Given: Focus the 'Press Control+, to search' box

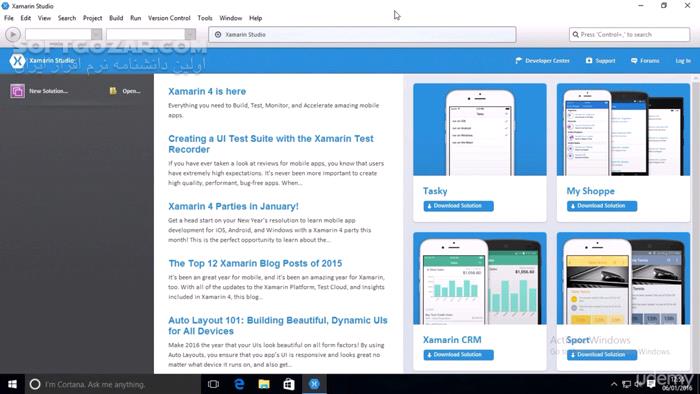Looking at the screenshot, I should pos(629,34).
